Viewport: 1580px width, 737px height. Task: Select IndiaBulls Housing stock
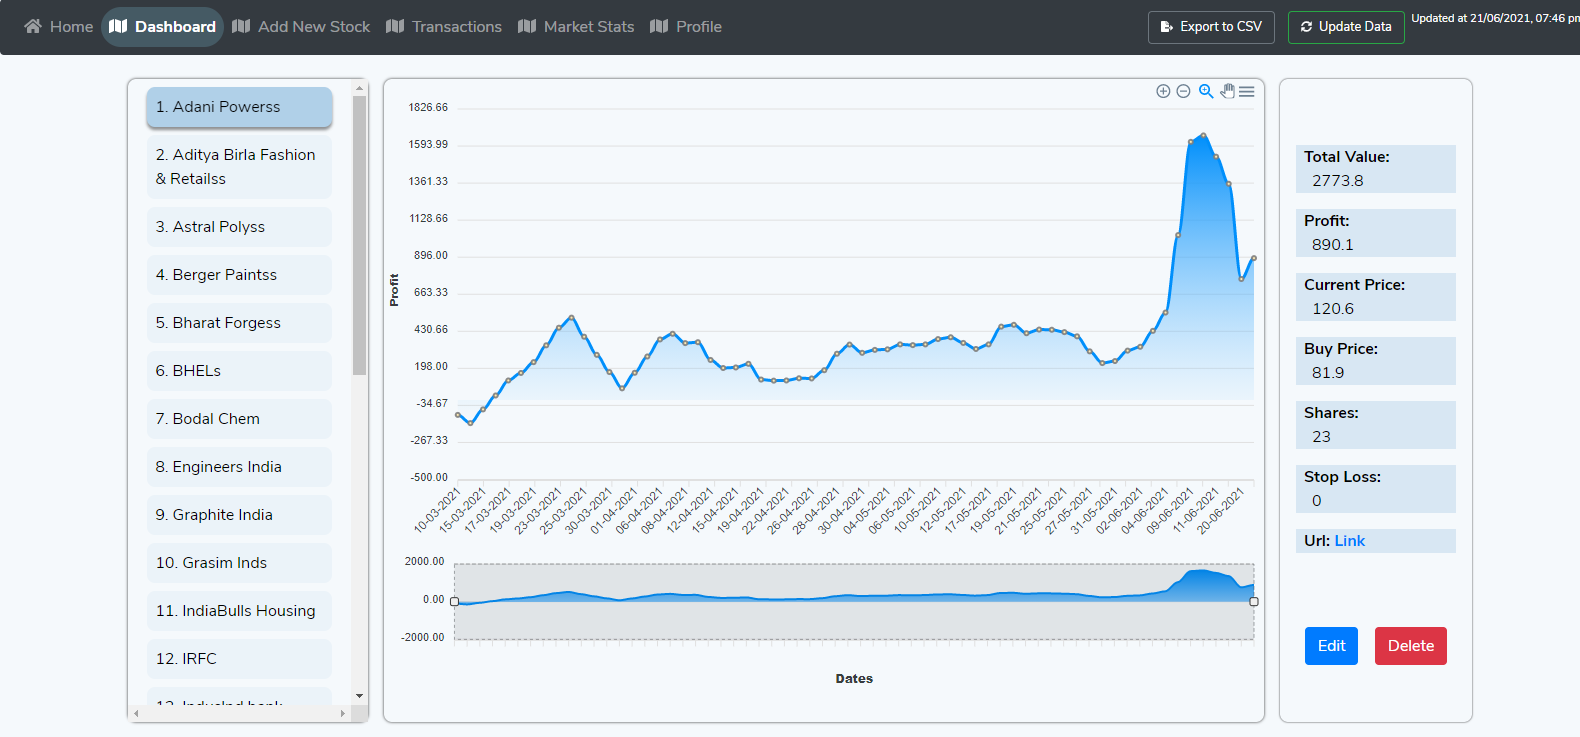coord(239,611)
